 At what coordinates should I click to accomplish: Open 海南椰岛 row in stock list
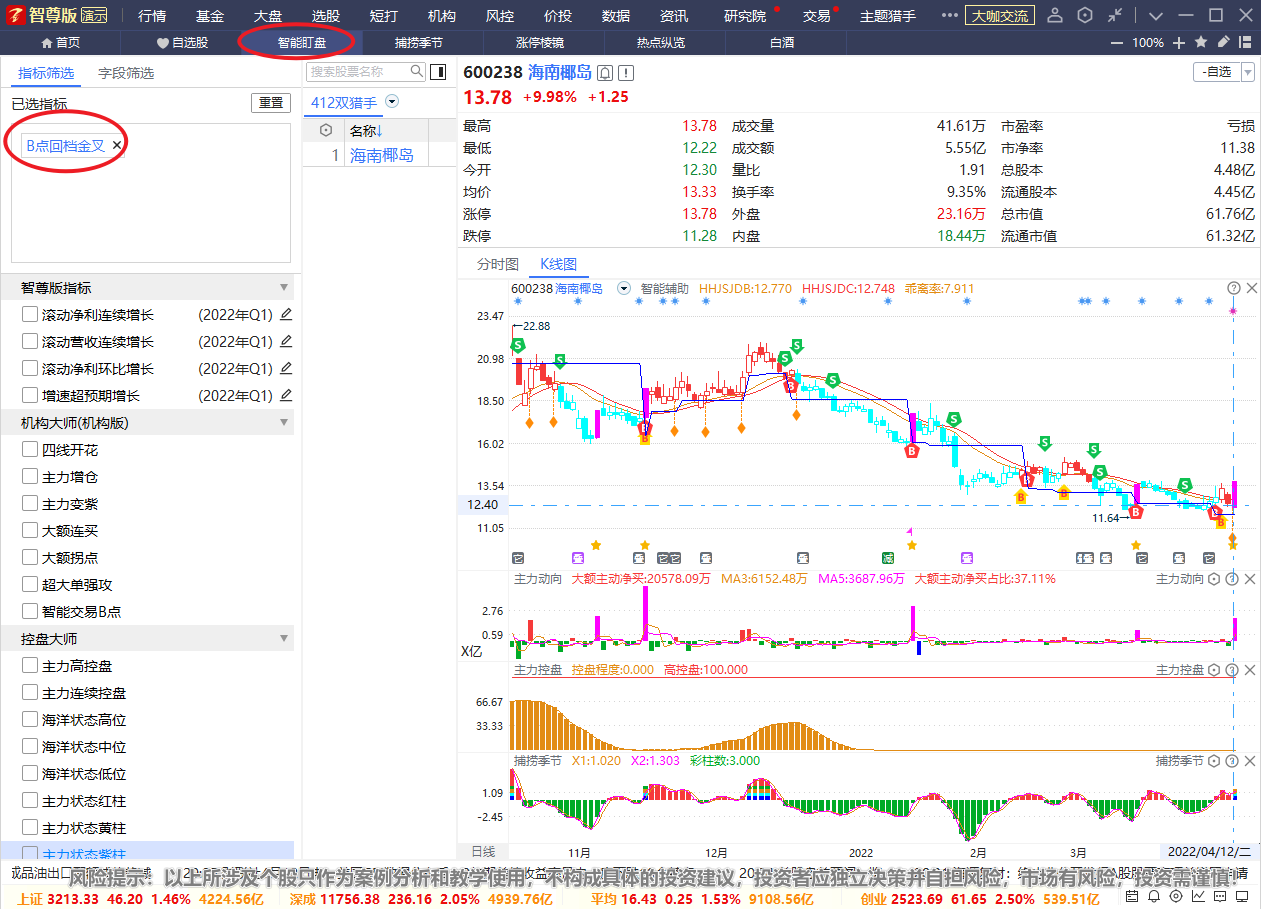[x=380, y=155]
